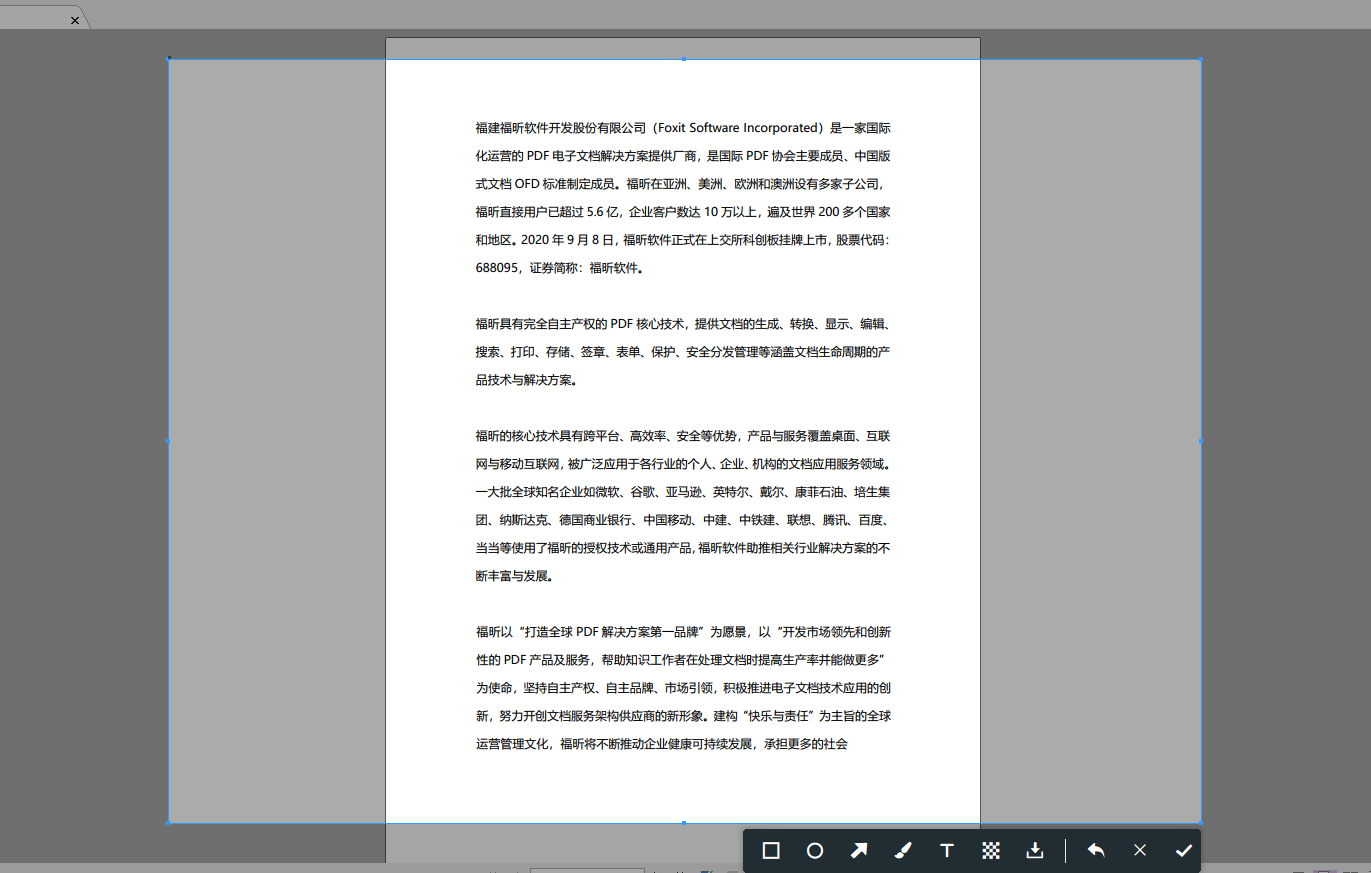Screen dimensions: 1371x873
Task: Close the tab at top left
Action: click(x=75, y=19)
